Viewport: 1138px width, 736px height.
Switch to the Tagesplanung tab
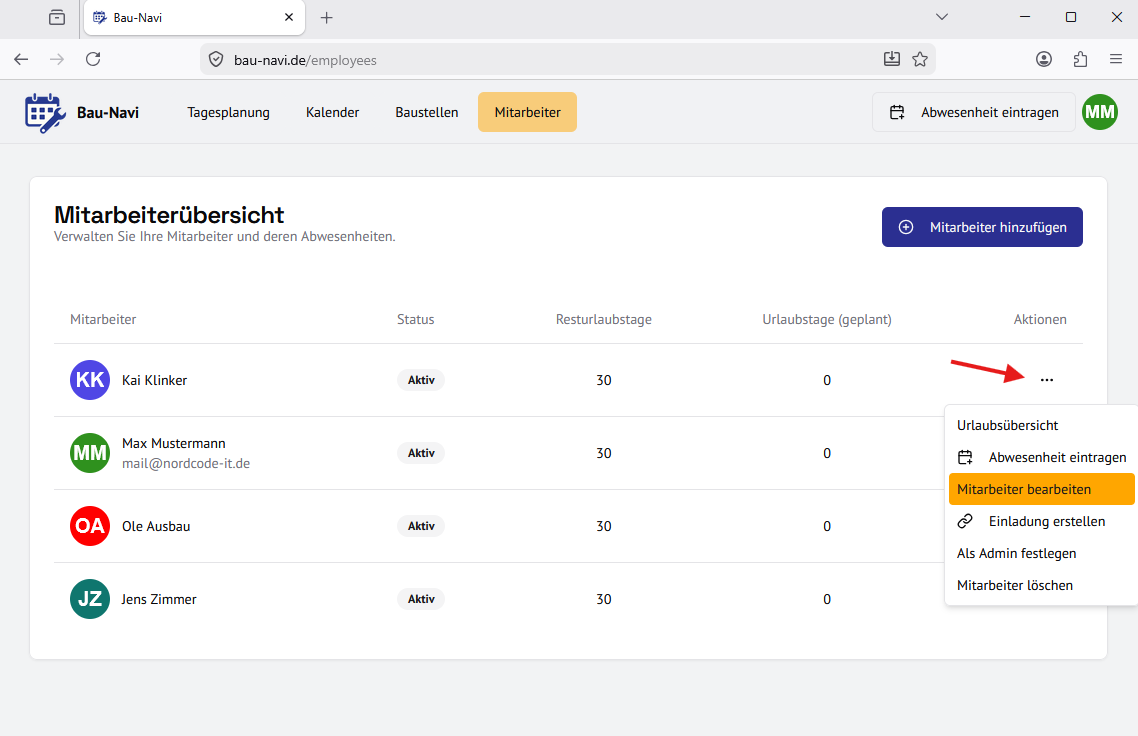(x=229, y=113)
